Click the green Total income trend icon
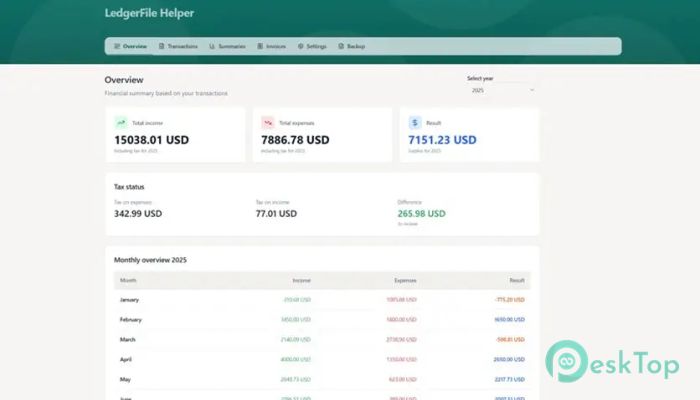The image size is (700, 400). (121, 122)
